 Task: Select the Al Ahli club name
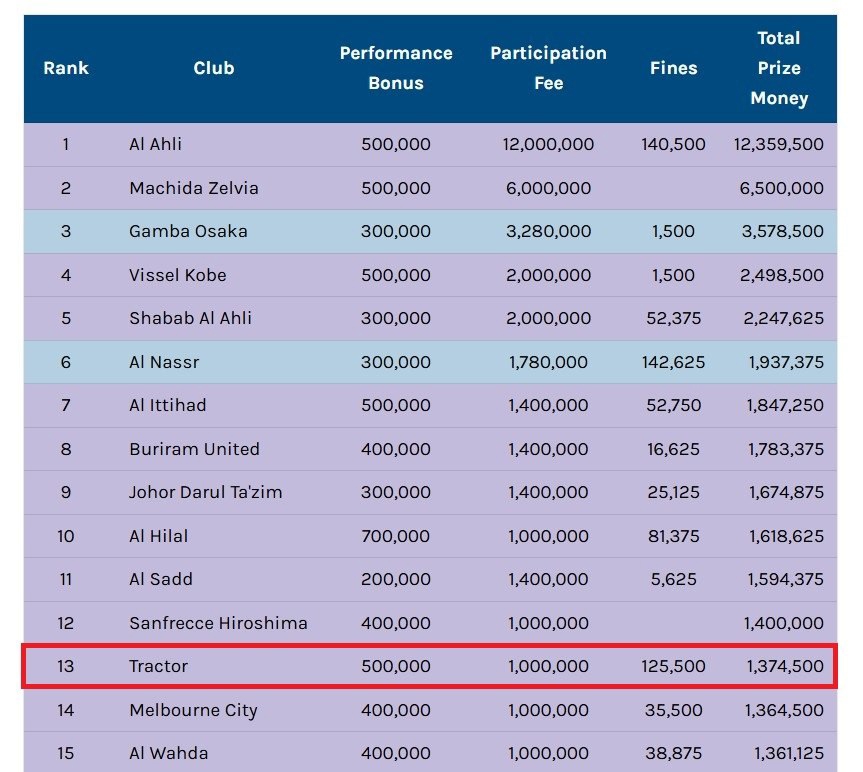point(155,144)
